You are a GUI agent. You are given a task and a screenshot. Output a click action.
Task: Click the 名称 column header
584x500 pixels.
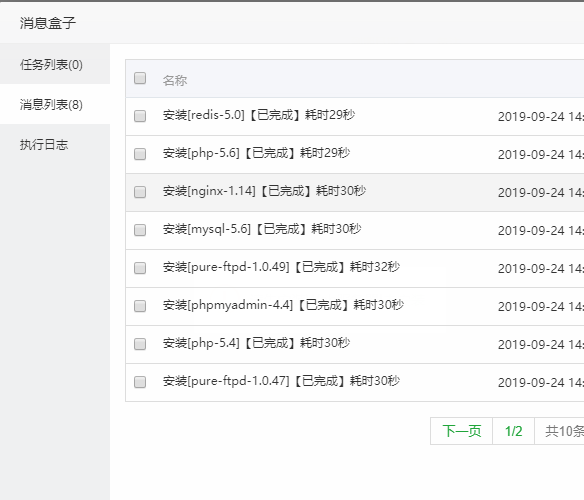coord(175,80)
